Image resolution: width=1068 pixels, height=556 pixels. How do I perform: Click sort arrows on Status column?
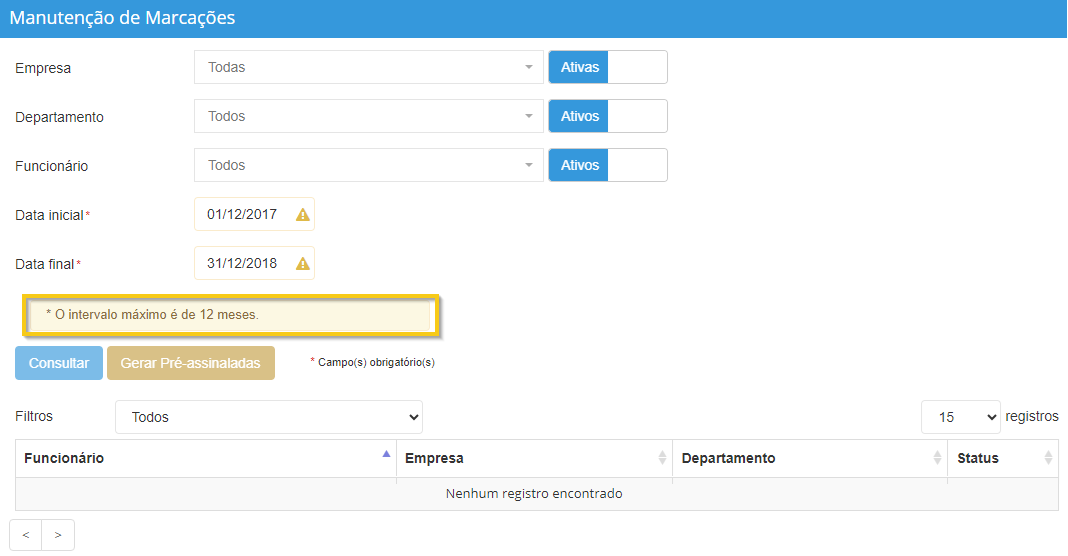(1048, 458)
